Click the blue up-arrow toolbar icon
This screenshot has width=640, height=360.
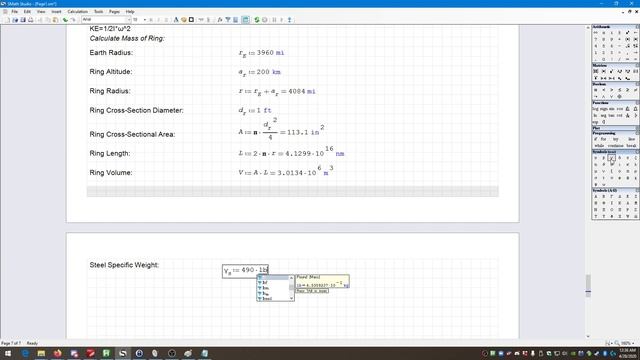(289, 20)
